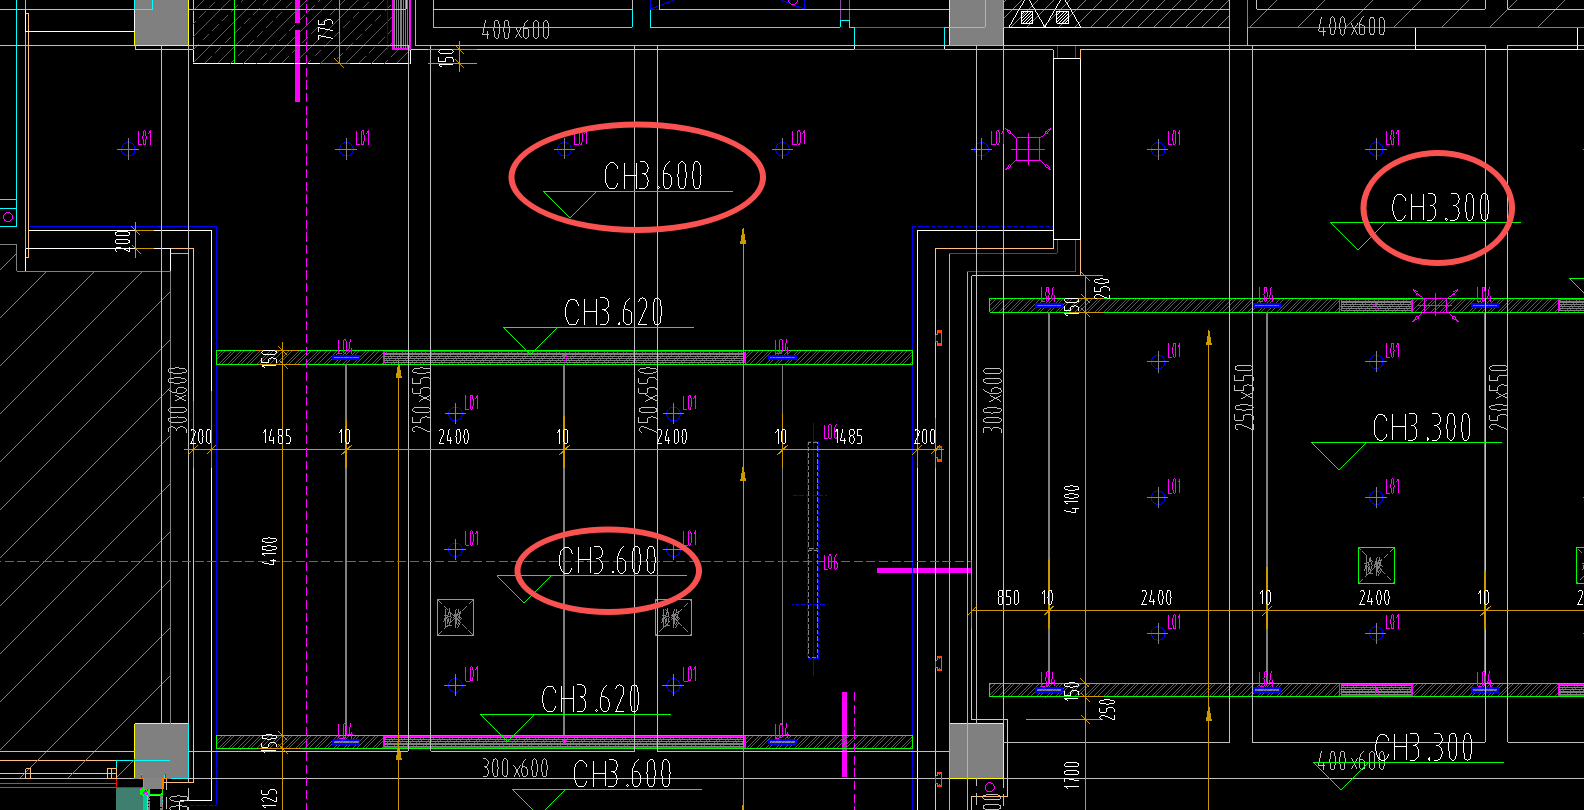This screenshot has width=1584, height=810.
Task: Select the magenta square marker on green beam
Action: 1435,305
